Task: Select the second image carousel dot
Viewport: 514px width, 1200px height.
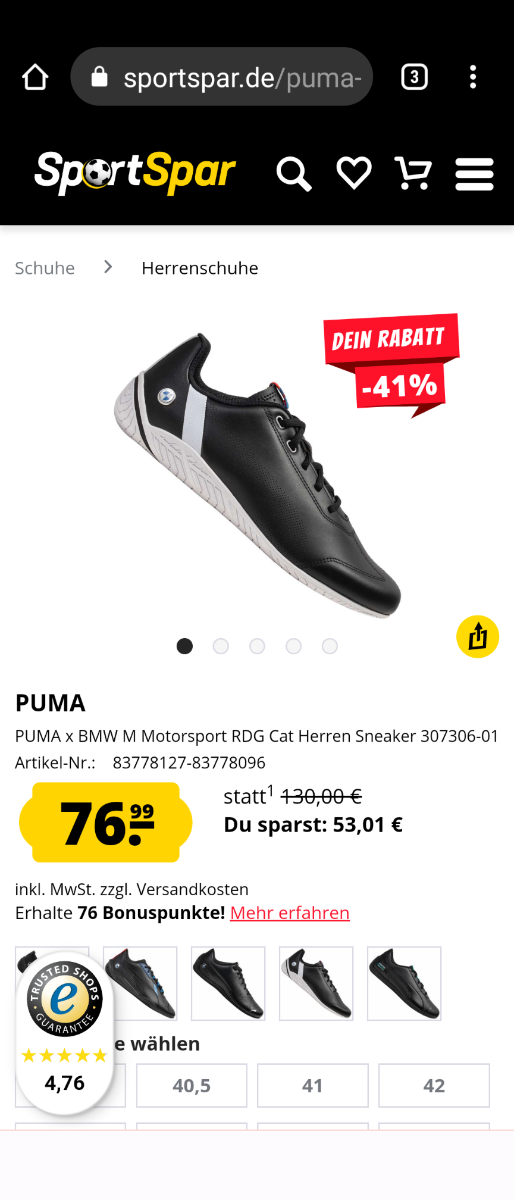Action: (x=221, y=646)
